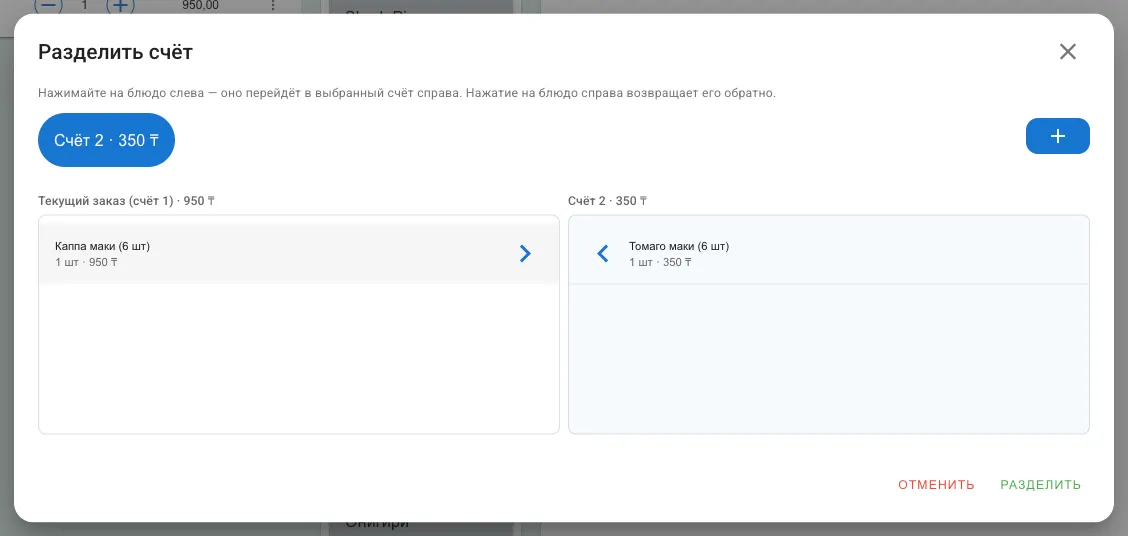Viewport: 1128px width, 536px height.
Task: Select the Счёт 2 · 350 ₸ chip
Action: pos(106,140)
